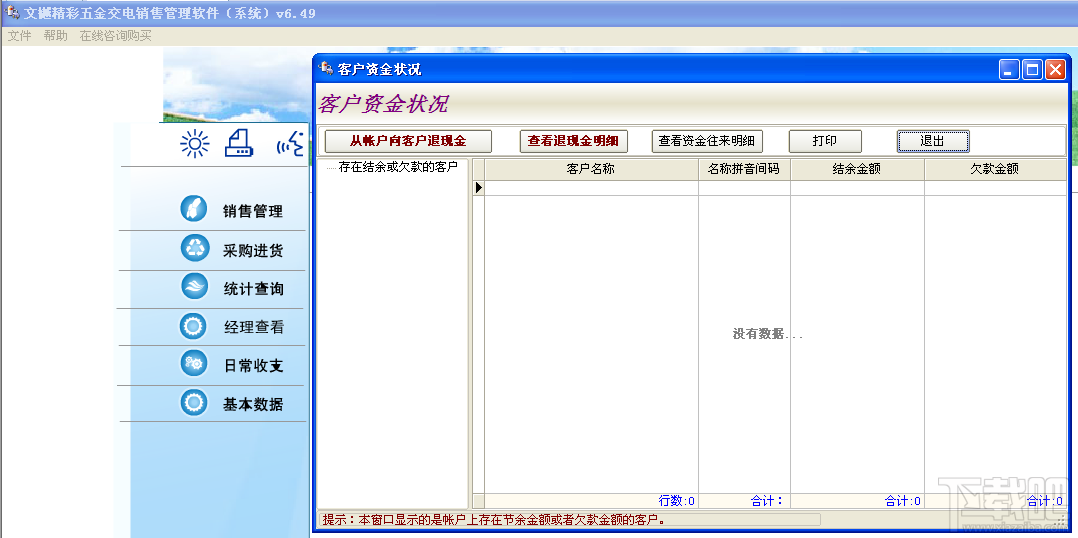This screenshot has height=538, width=1078.
Task: Click the main application title bar icon
Action: coord(12,12)
